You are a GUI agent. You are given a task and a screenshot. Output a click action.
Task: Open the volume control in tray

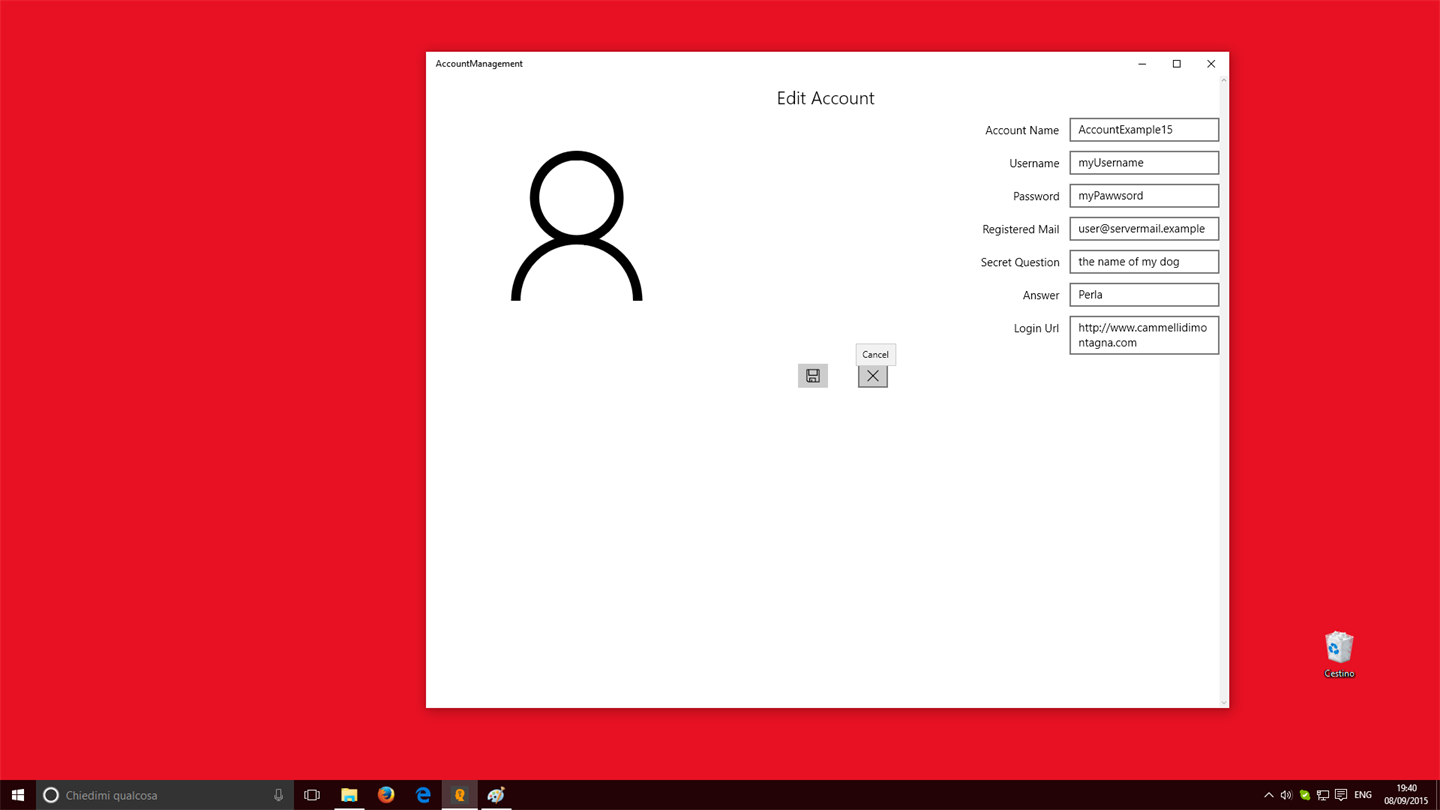(x=1286, y=795)
